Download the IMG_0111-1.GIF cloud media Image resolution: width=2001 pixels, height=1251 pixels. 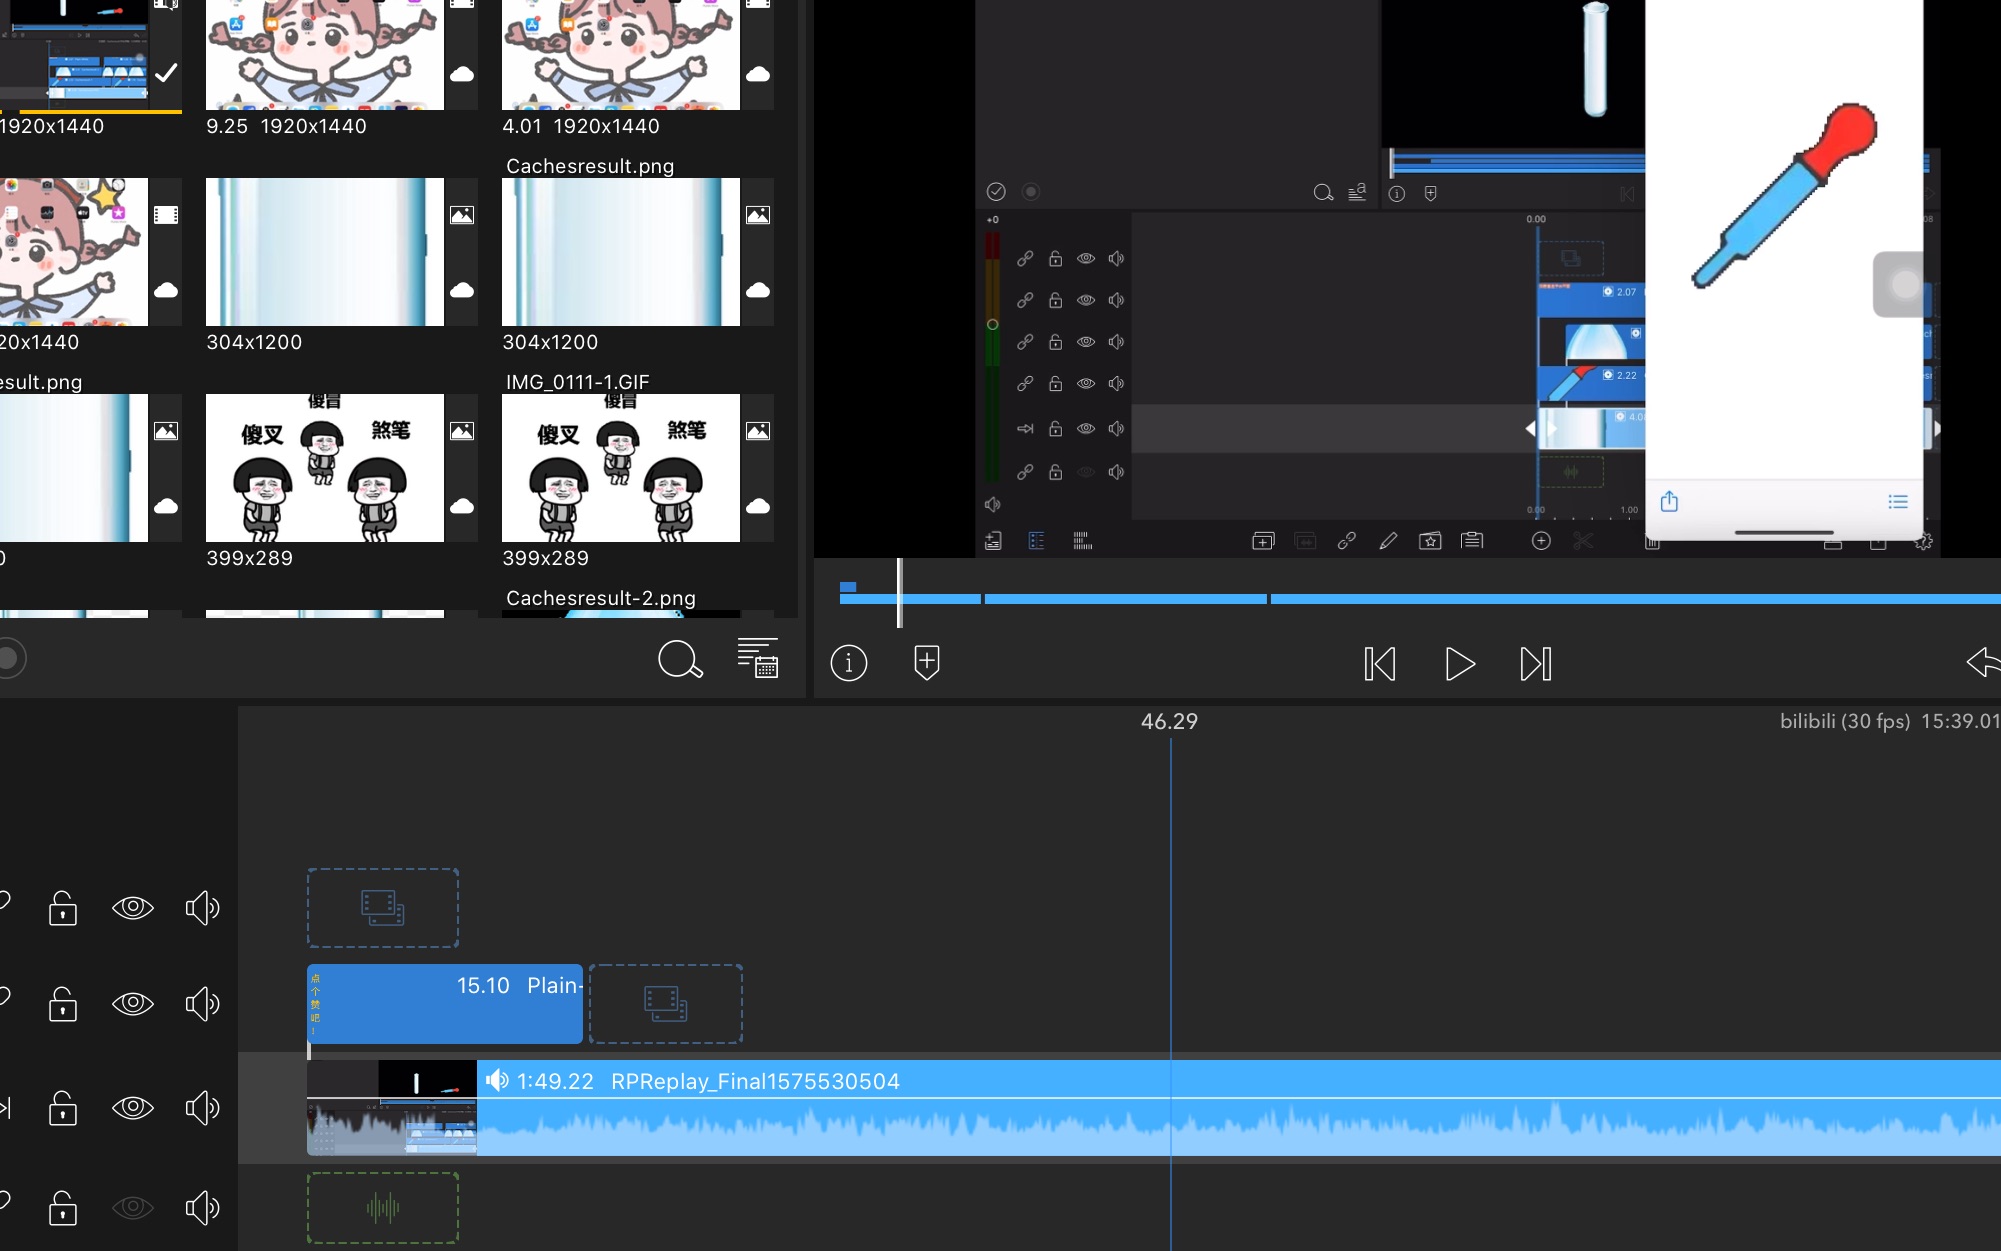click(758, 506)
